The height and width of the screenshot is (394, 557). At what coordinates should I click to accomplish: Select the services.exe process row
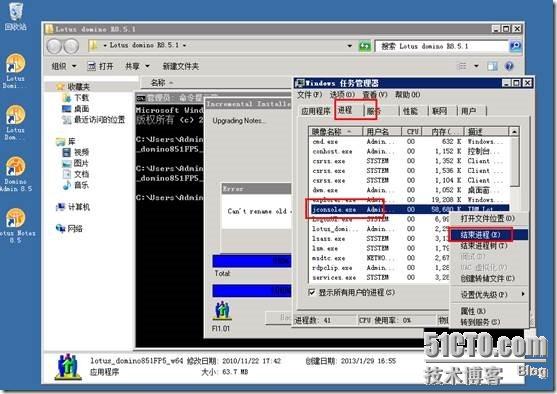point(380,277)
